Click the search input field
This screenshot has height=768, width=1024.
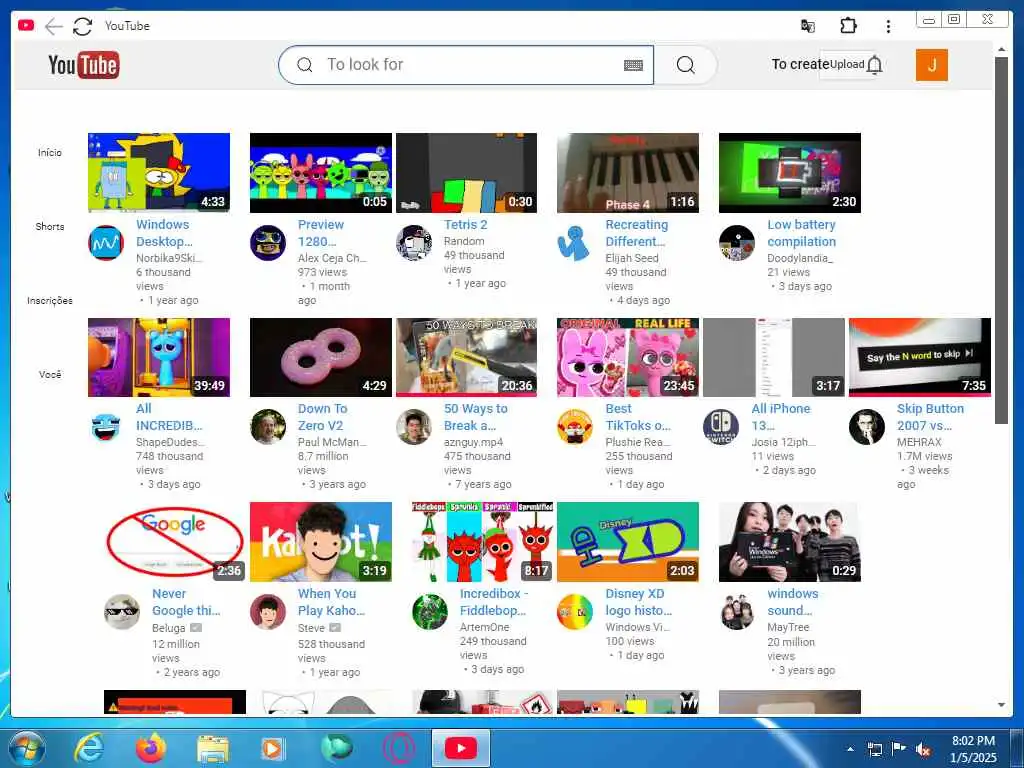point(466,65)
